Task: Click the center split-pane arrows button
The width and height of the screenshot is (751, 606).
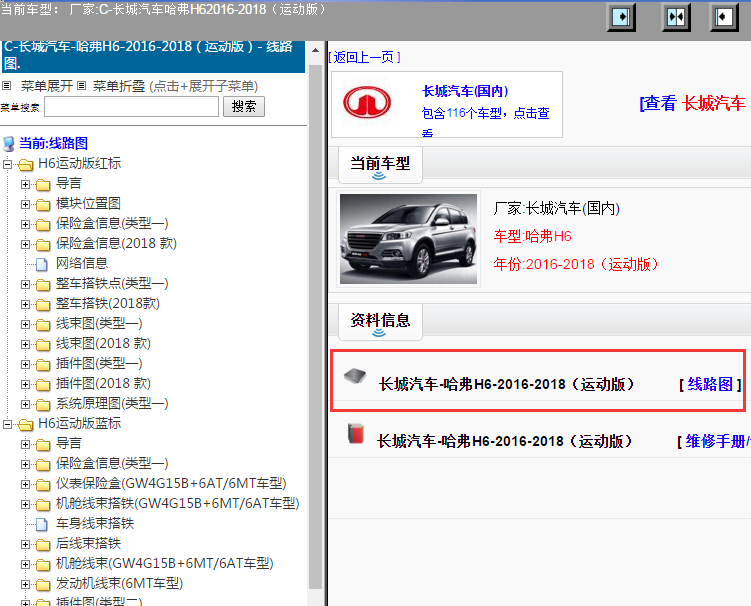Action: [x=676, y=17]
